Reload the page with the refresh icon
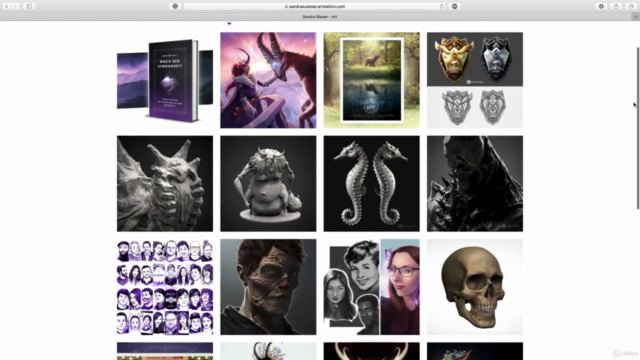This screenshot has height=360, width=640. [x=442, y=7]
